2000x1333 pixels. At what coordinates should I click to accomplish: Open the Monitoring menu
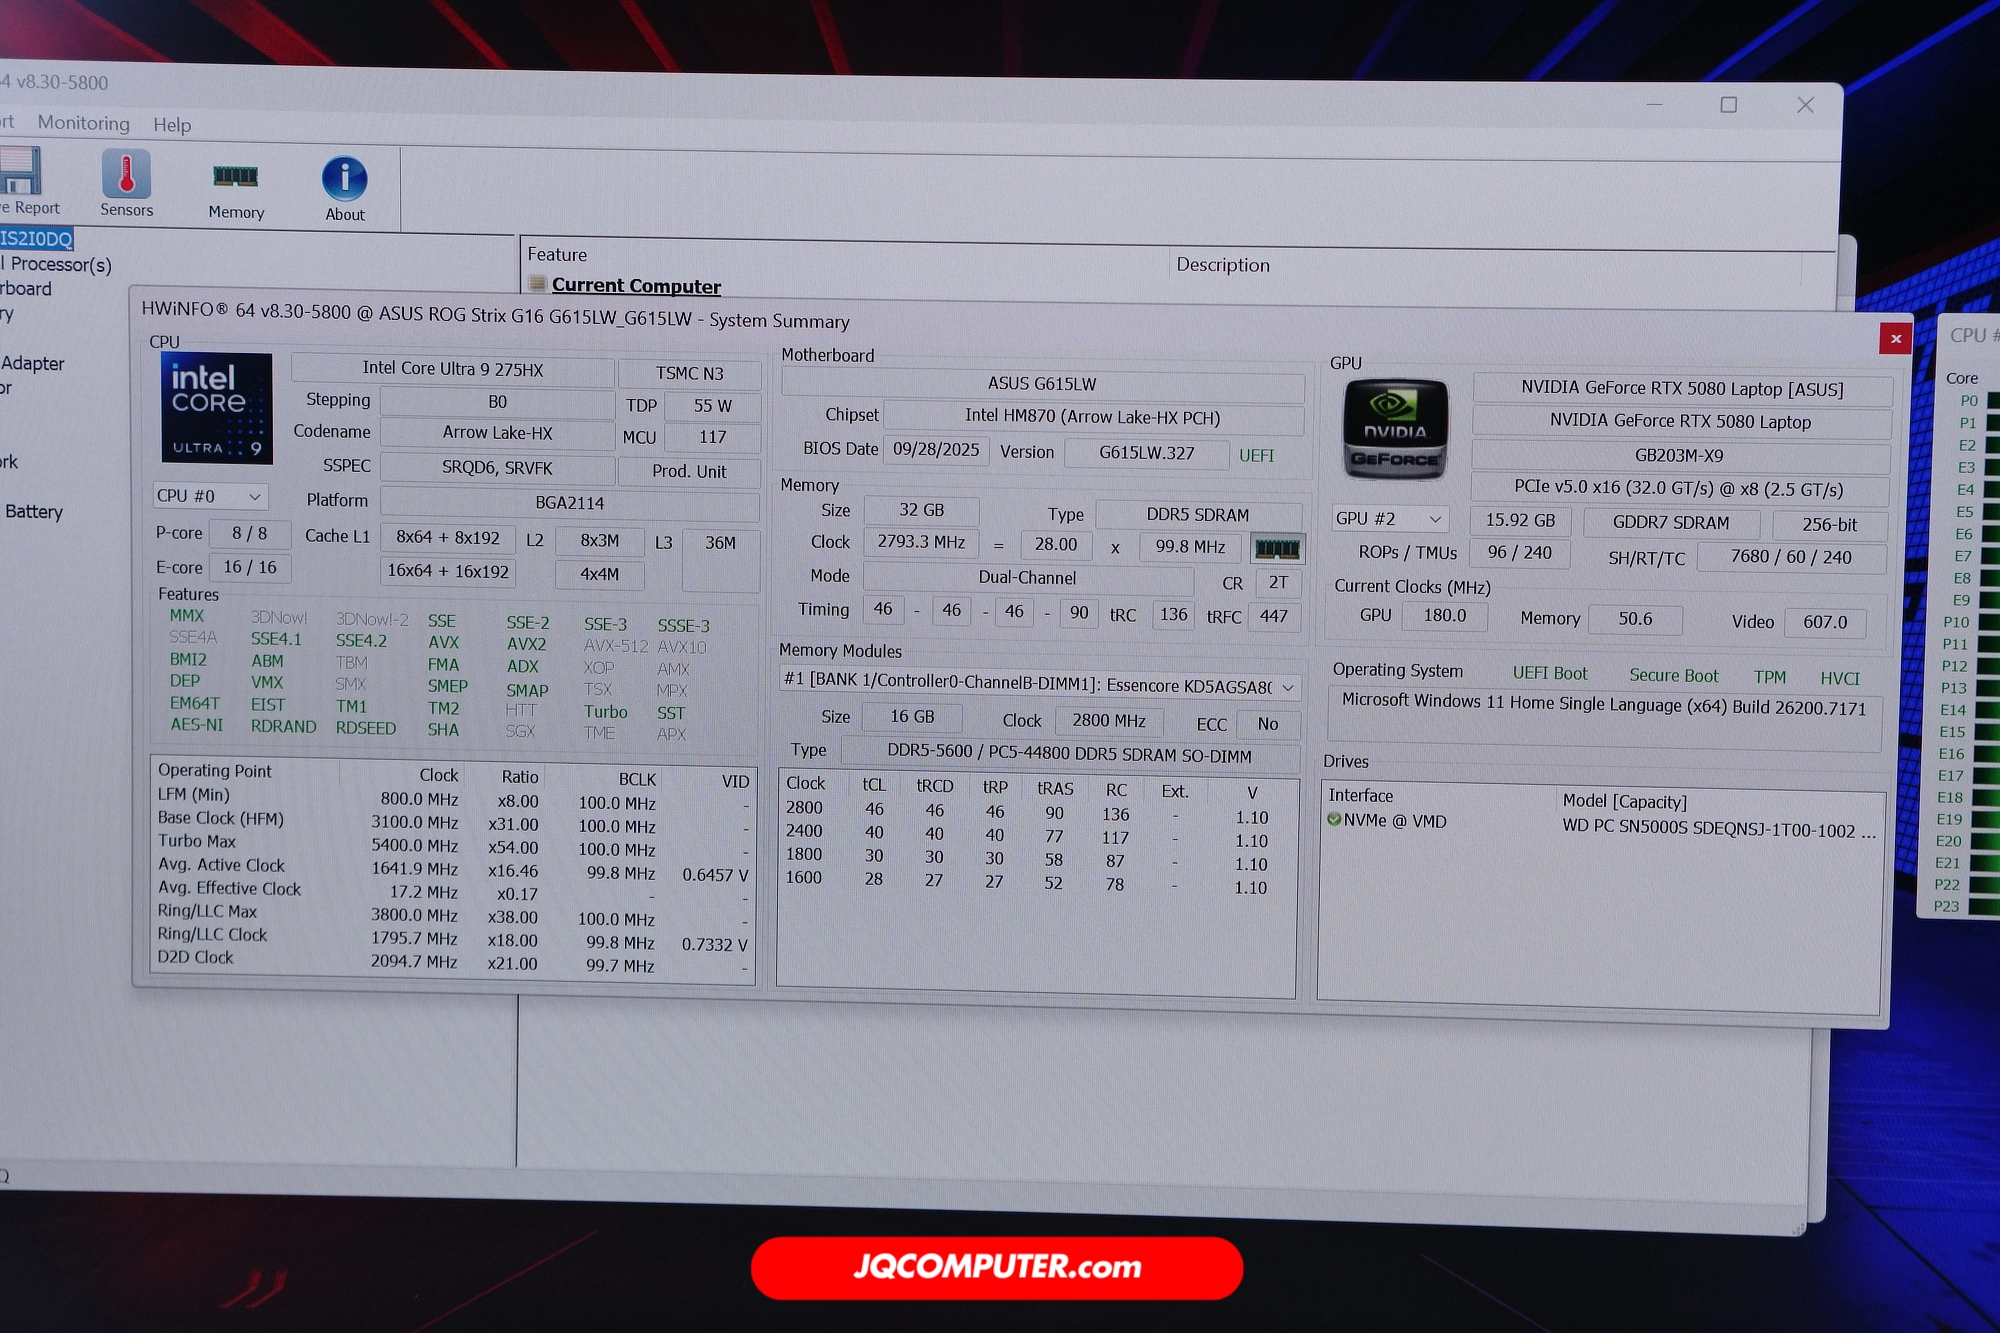point(84,124)
